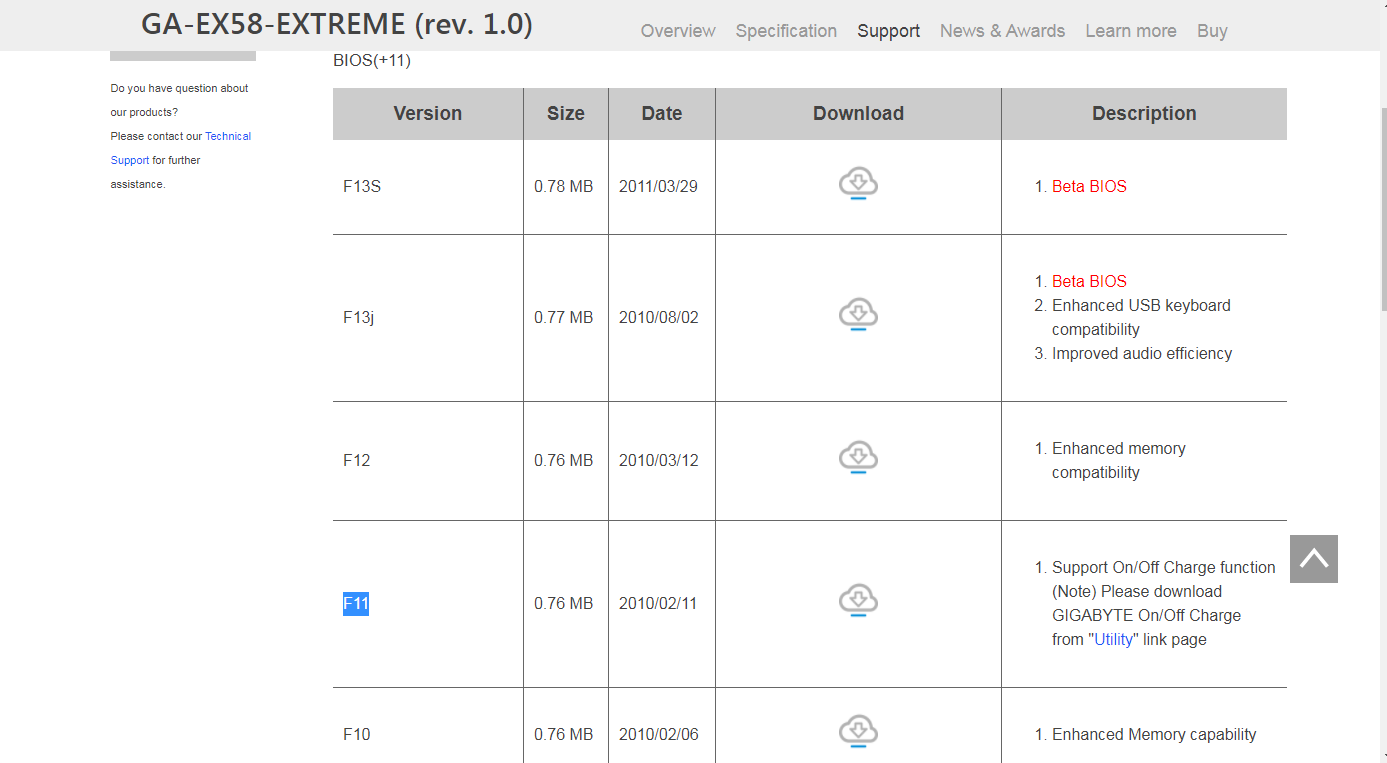Download the F13j BIOS file
The image size is (1387, 763).
click(x=858, y=315)
